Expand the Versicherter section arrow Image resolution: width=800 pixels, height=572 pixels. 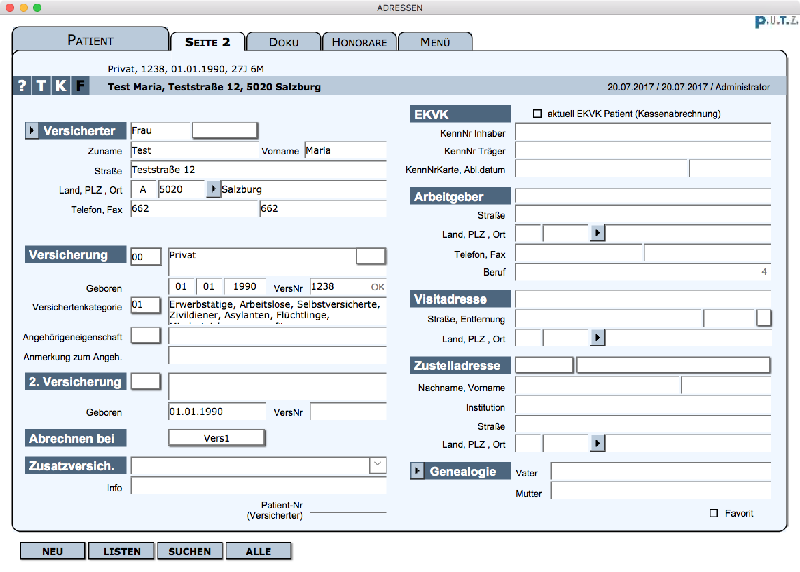(x=32, y=131)
